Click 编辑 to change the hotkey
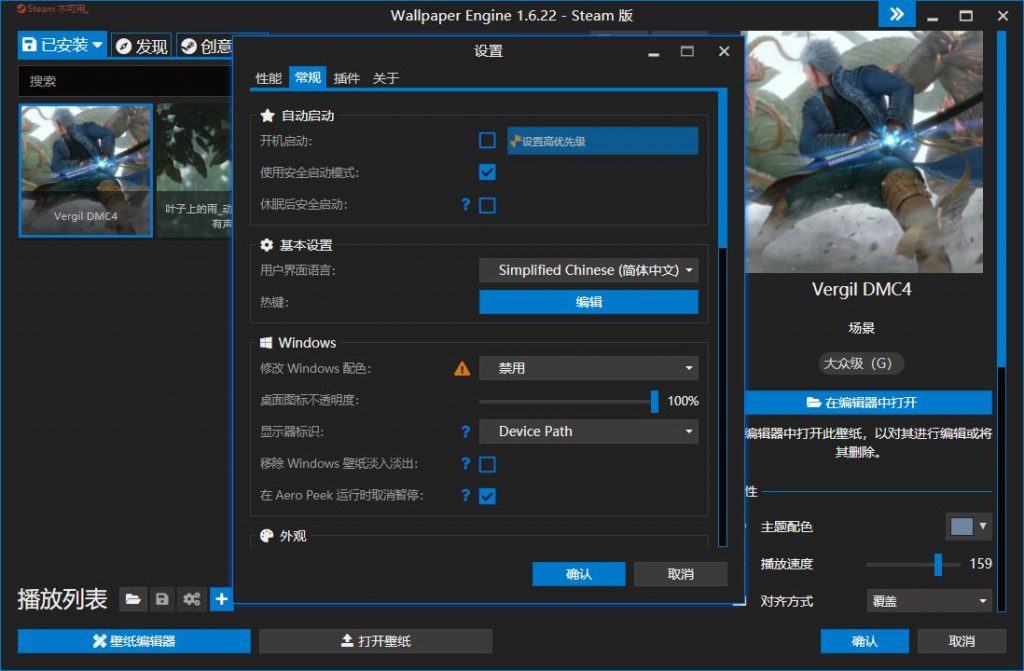This screenshot has height=671, width=1024. 588,302
